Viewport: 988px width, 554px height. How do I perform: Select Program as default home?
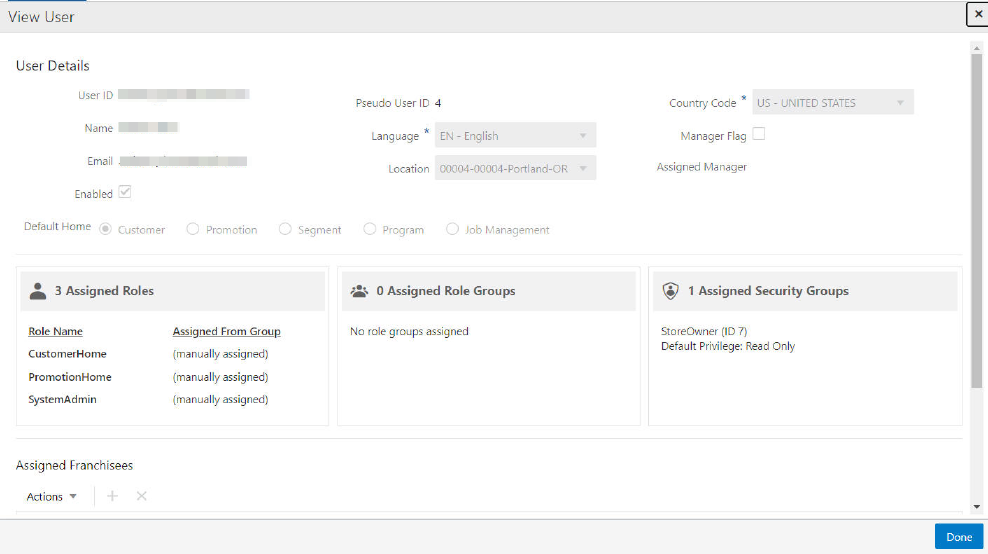point(369,229)
